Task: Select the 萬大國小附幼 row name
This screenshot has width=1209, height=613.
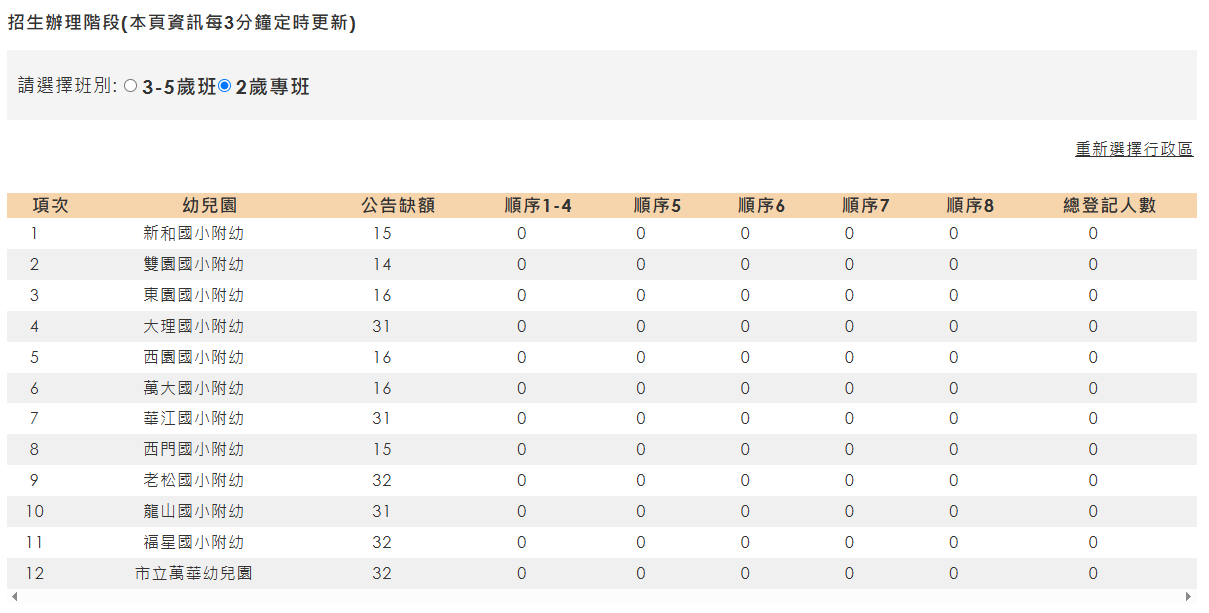Action: [x=193, y=388]
